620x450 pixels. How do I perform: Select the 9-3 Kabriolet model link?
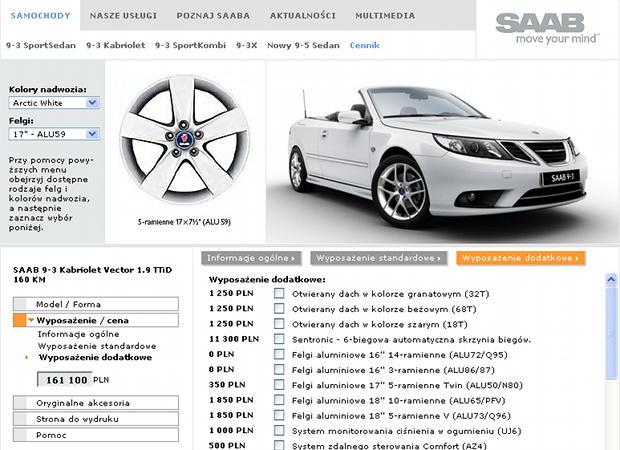pos(116,45)
